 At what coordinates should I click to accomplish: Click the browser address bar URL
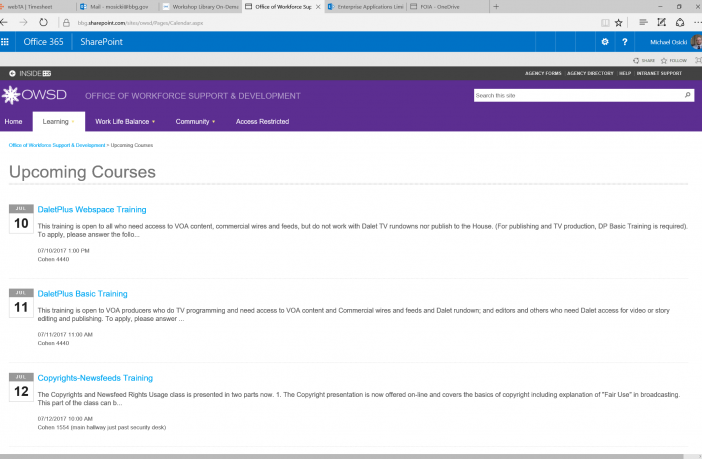tap(140, 23)
